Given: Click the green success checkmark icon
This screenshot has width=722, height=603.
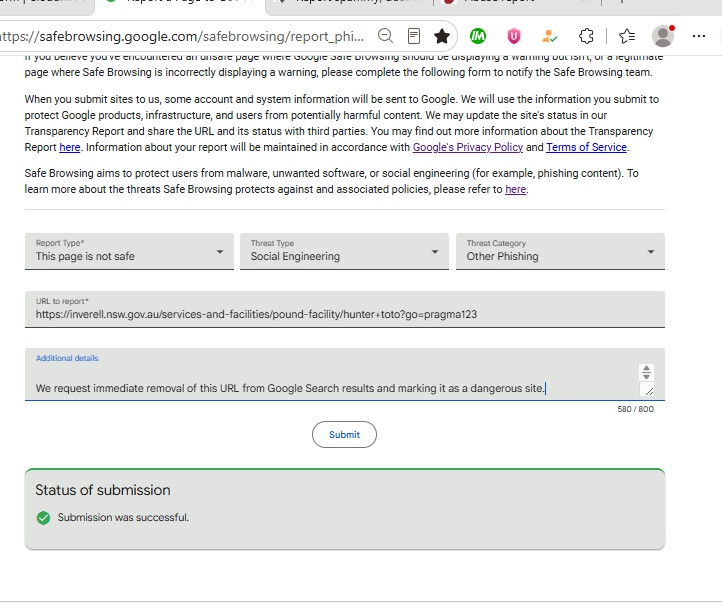Looking at the screenshot, I should coord(43,518).
